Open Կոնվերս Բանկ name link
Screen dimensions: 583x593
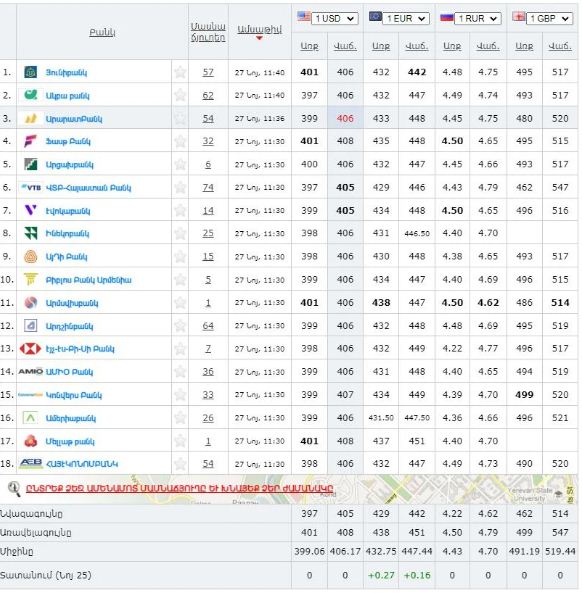tap(74, 395)
